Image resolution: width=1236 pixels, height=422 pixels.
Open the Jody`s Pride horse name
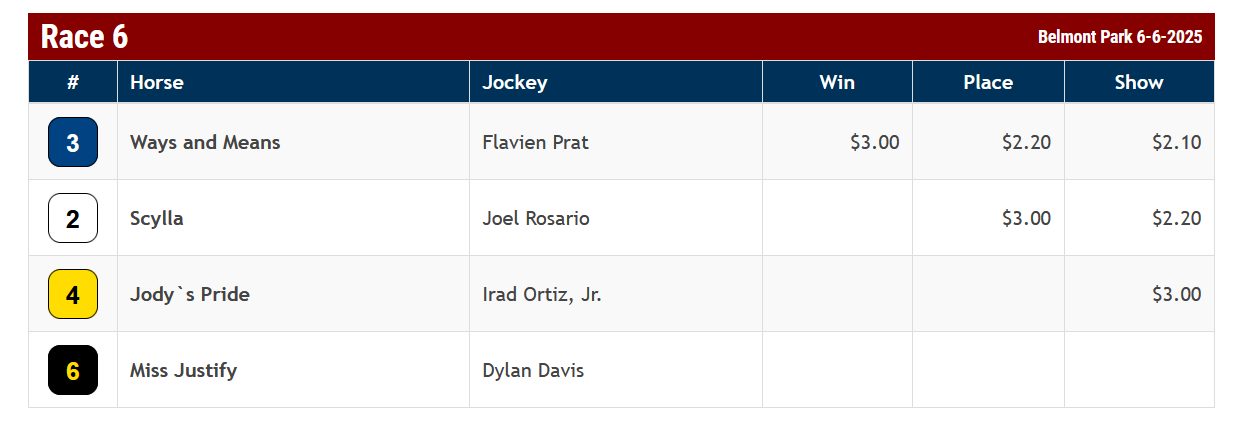click(x=190, y=294)
